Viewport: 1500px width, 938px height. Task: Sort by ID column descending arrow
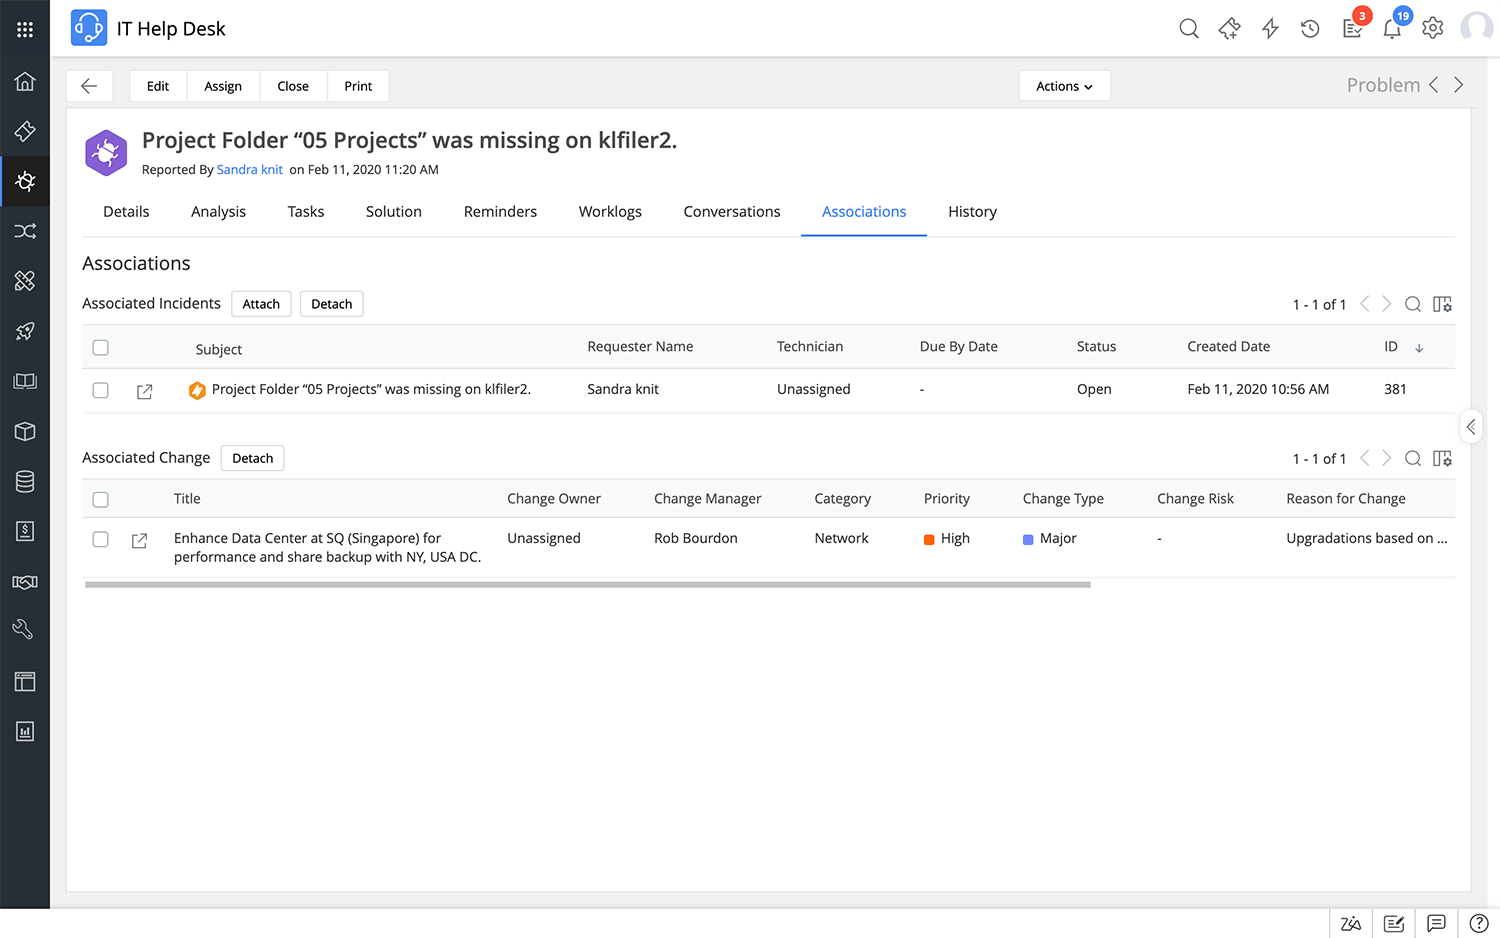tap(1419, 348)
